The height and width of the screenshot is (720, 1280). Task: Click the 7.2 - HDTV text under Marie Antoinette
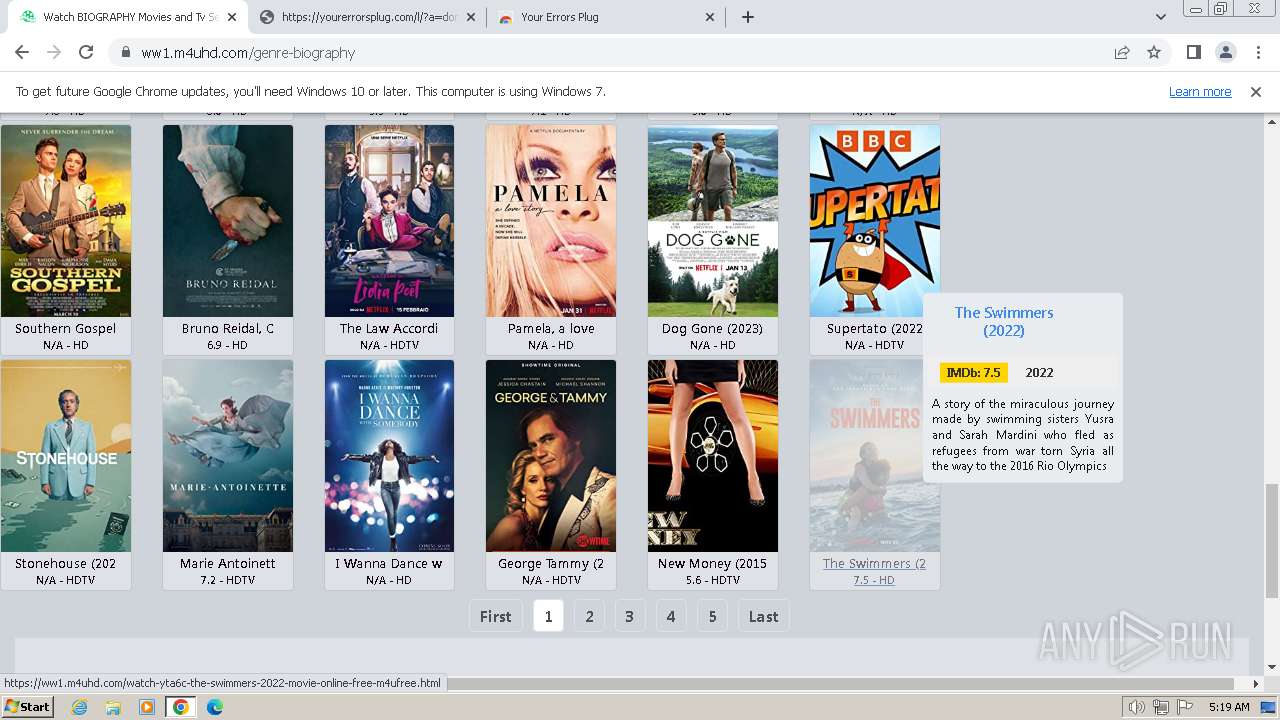pos(227,580)
